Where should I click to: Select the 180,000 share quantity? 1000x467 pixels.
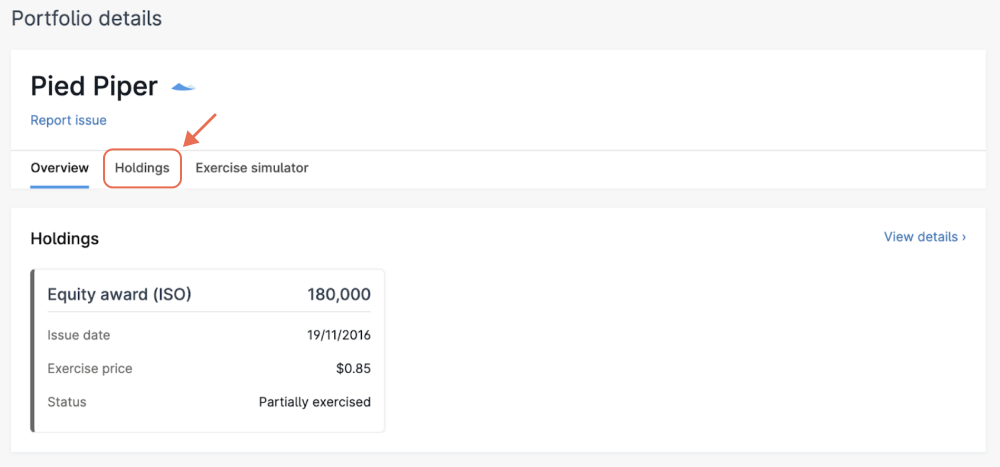pyautogui.click(x=339, y=294)
